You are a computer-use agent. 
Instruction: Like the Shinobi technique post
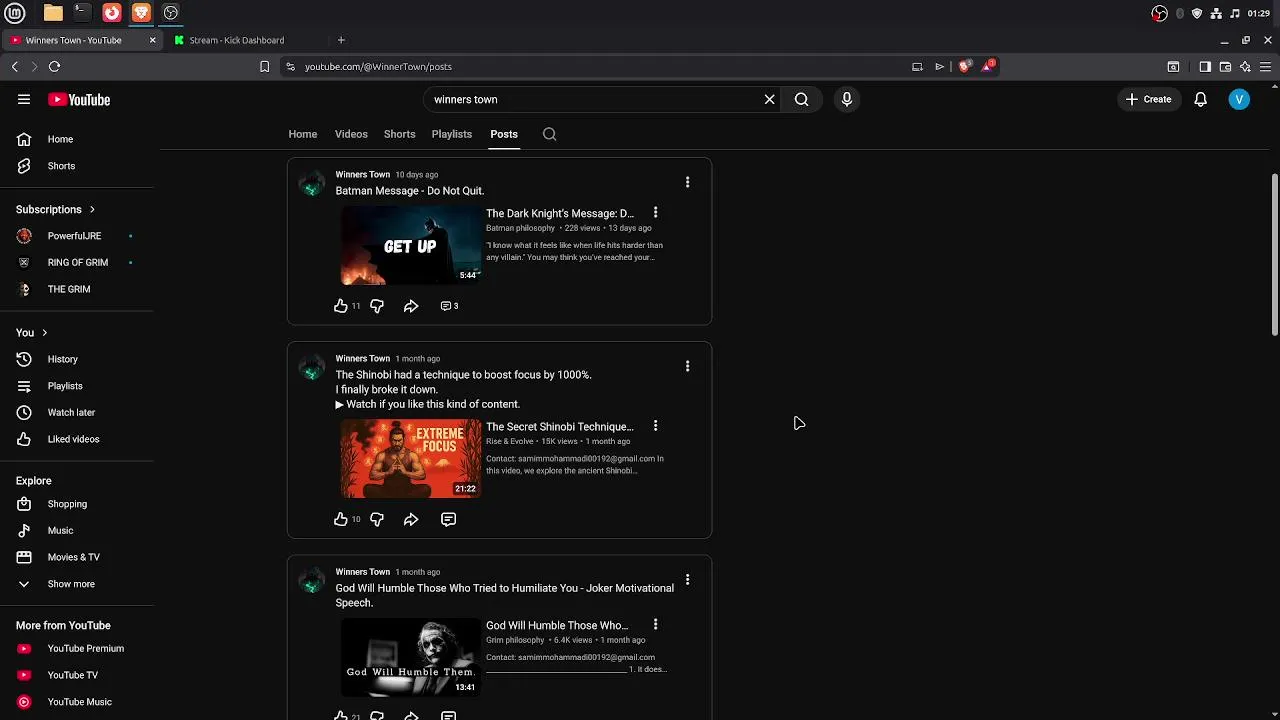pos(341,519)
